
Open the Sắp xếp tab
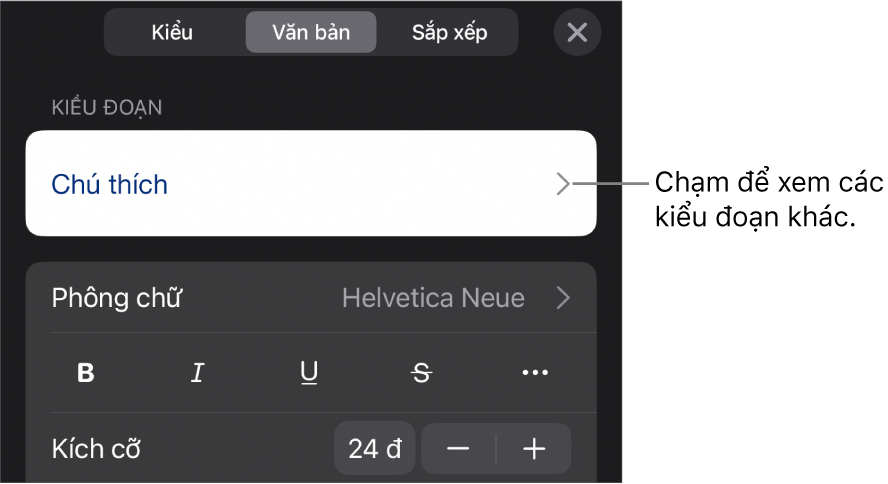coord(449,32)
